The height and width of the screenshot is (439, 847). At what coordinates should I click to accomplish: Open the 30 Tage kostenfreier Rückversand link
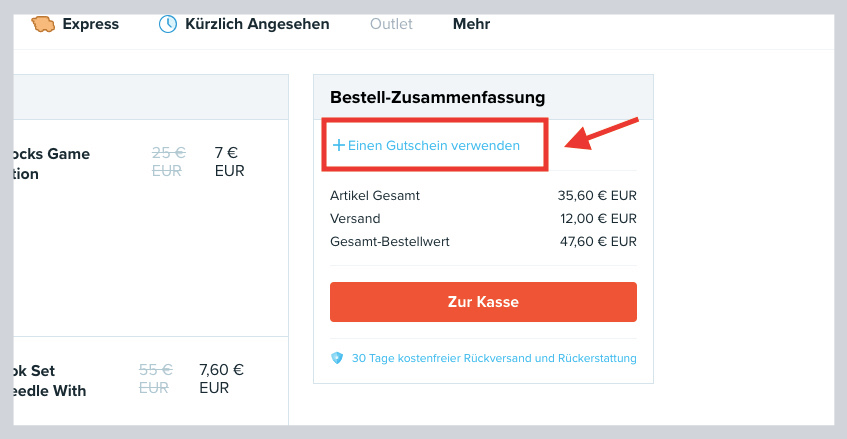tap(493, 358)
